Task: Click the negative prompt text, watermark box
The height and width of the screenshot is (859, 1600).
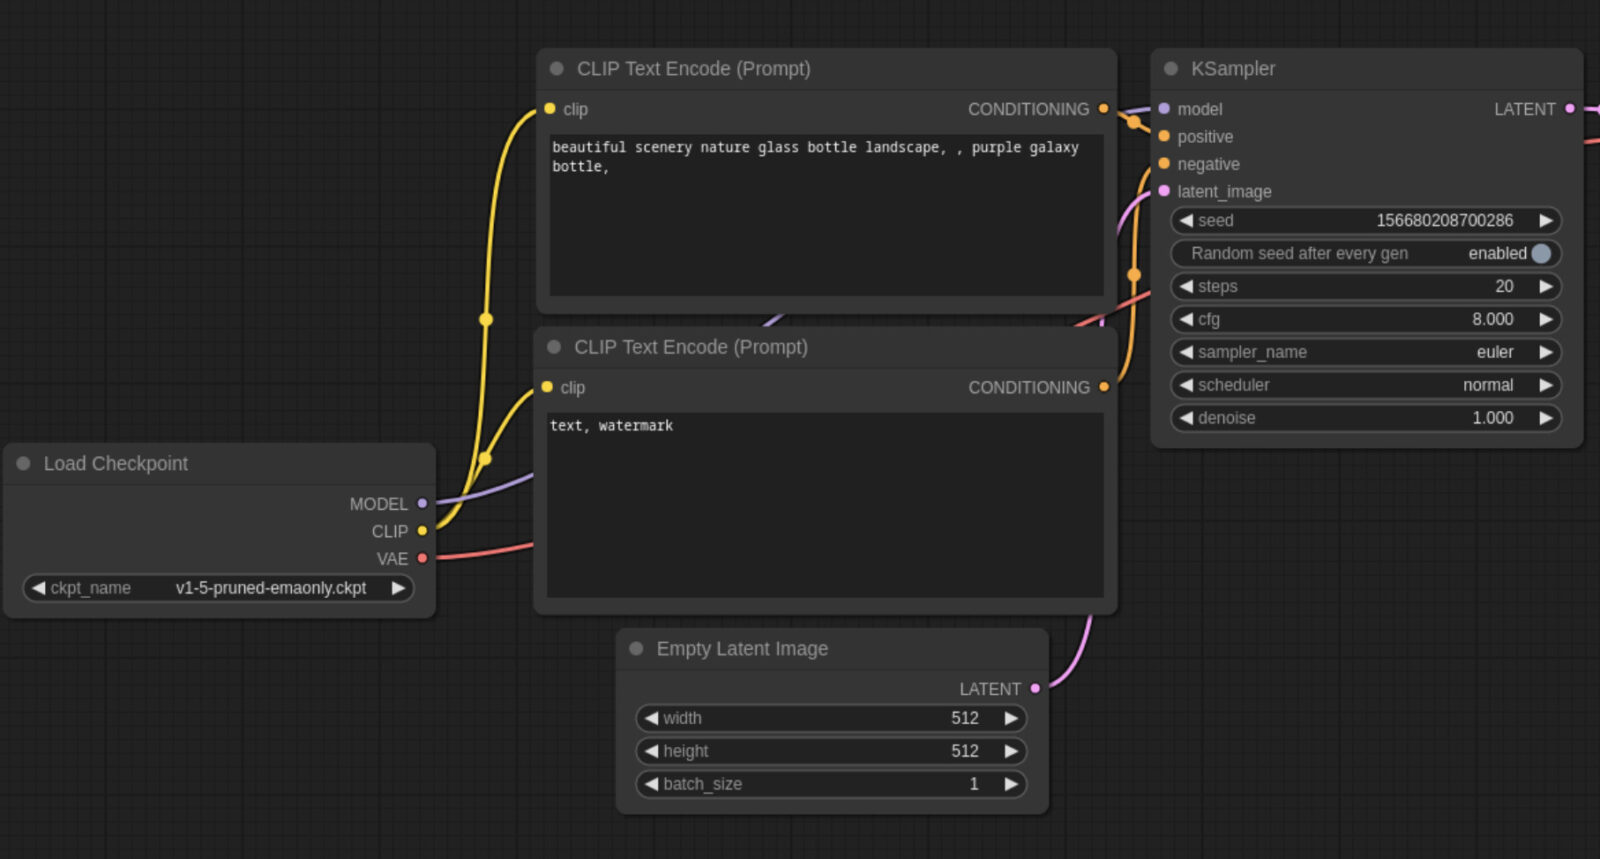Action: 824,505
